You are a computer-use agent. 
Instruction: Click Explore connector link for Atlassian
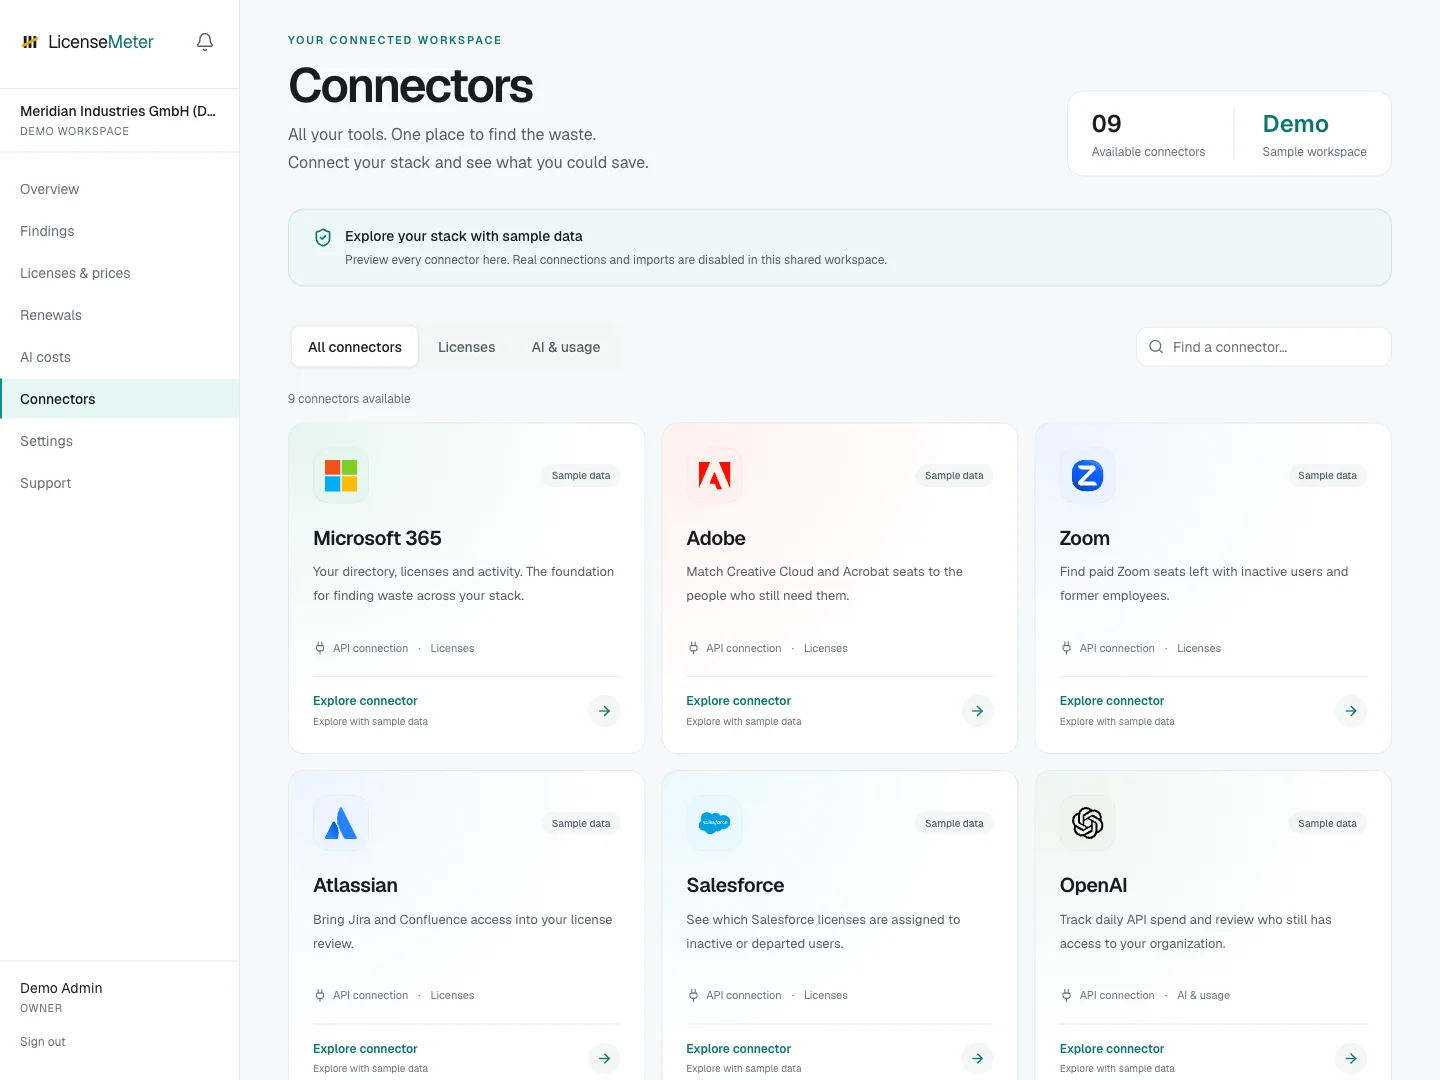pos(365,1049)
